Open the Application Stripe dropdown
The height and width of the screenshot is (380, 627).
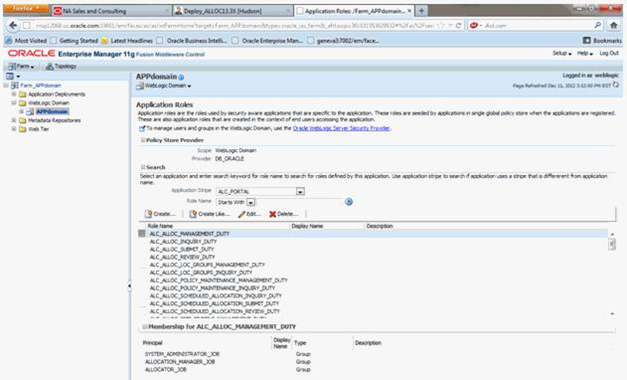click(300, 192)
